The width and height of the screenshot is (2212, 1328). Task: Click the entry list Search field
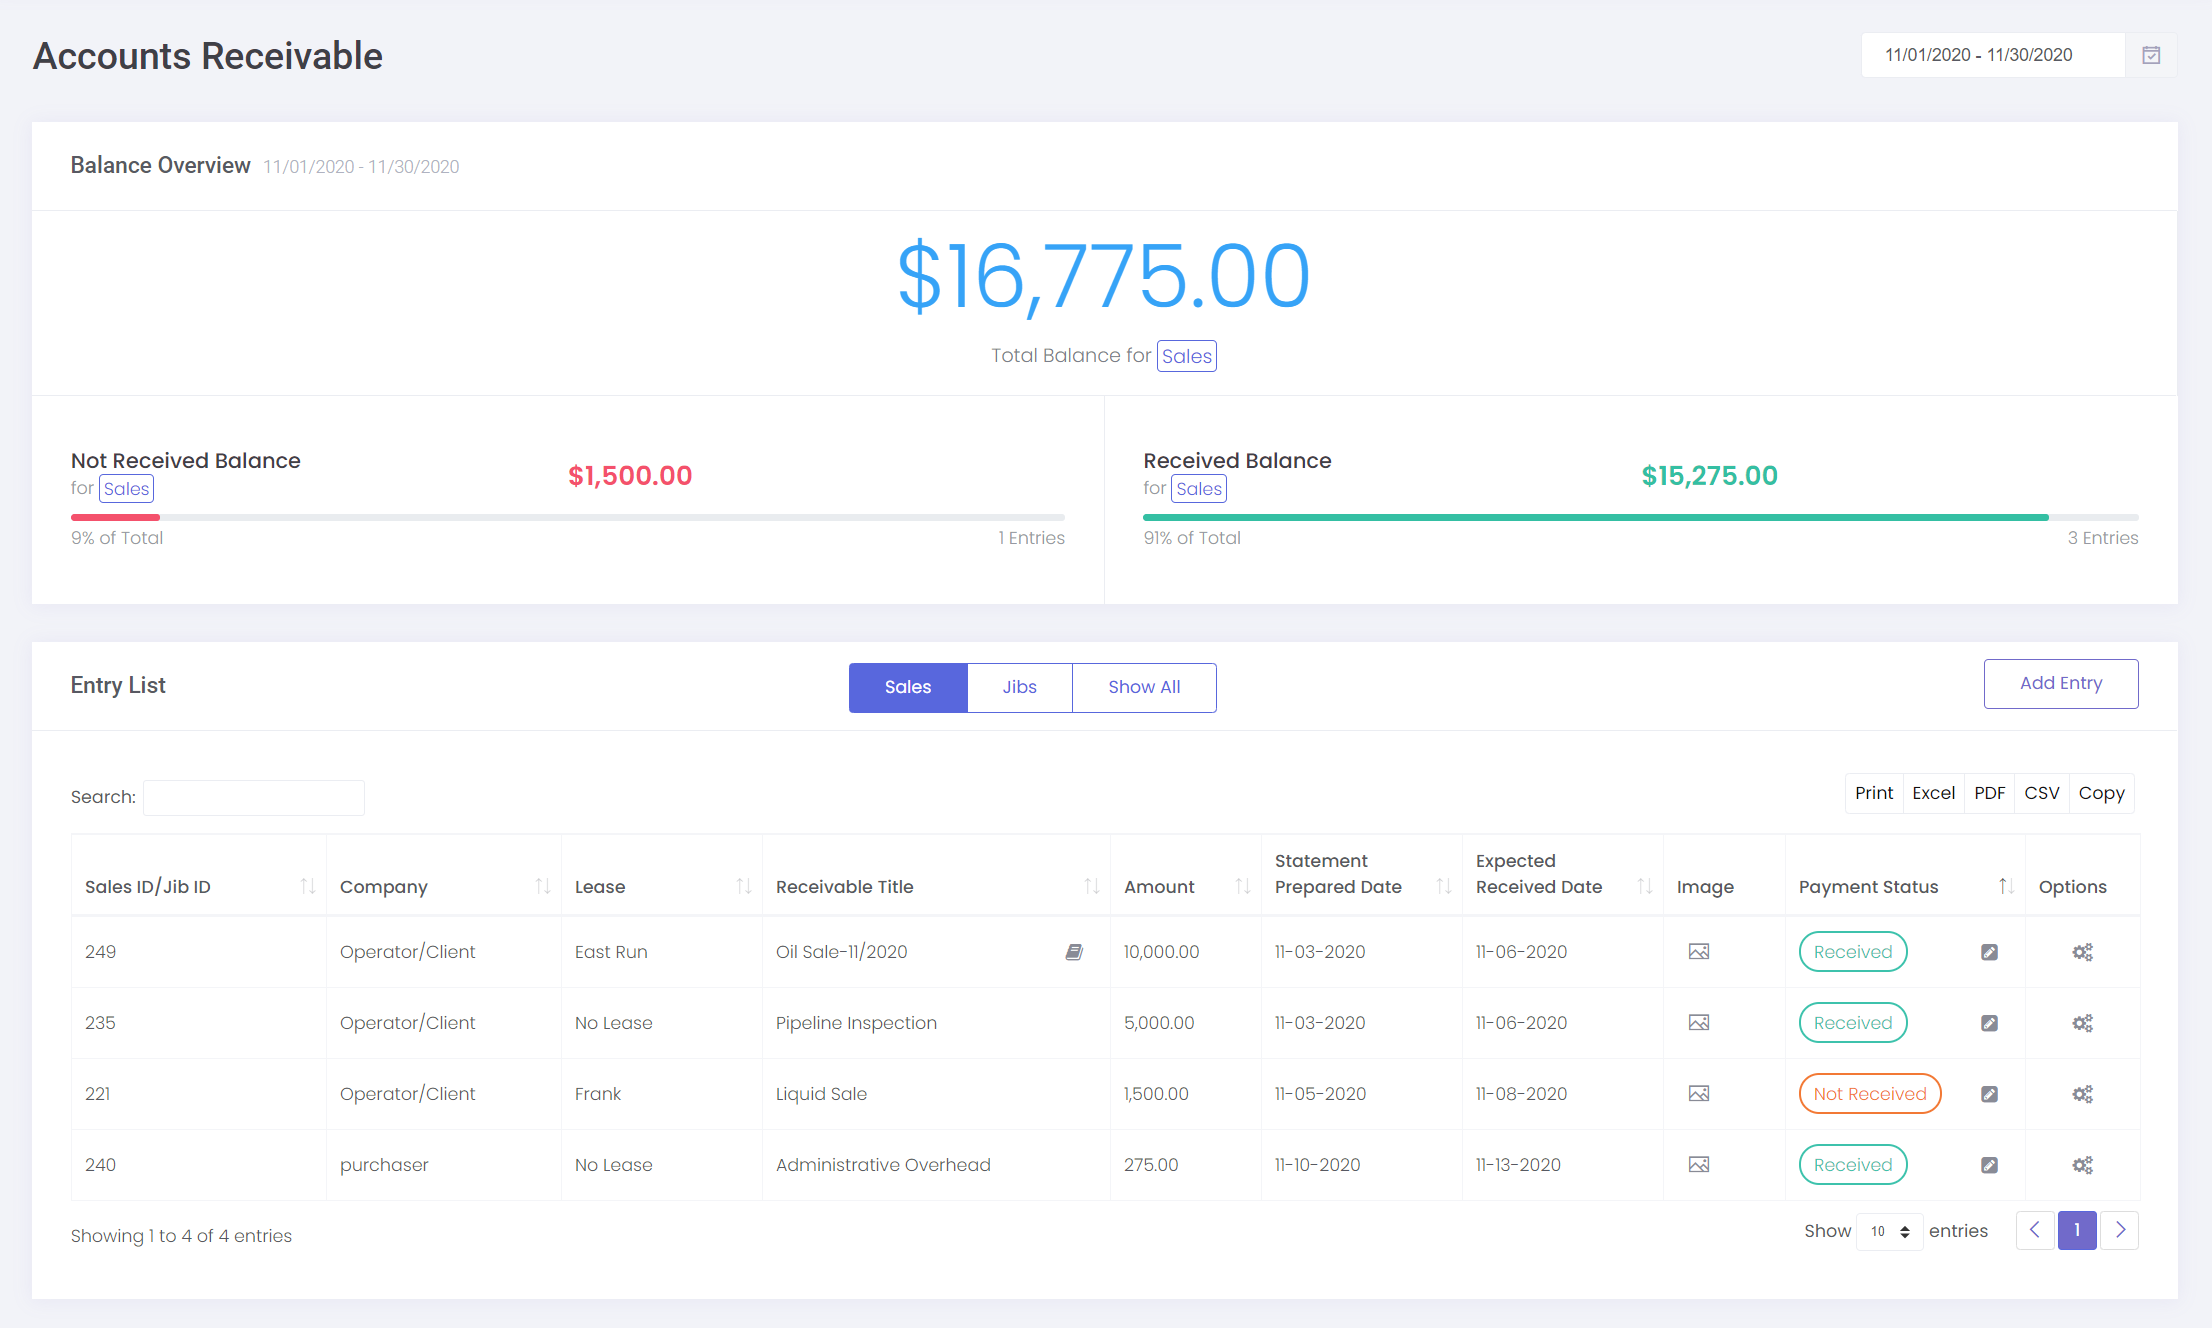point(253,798)
